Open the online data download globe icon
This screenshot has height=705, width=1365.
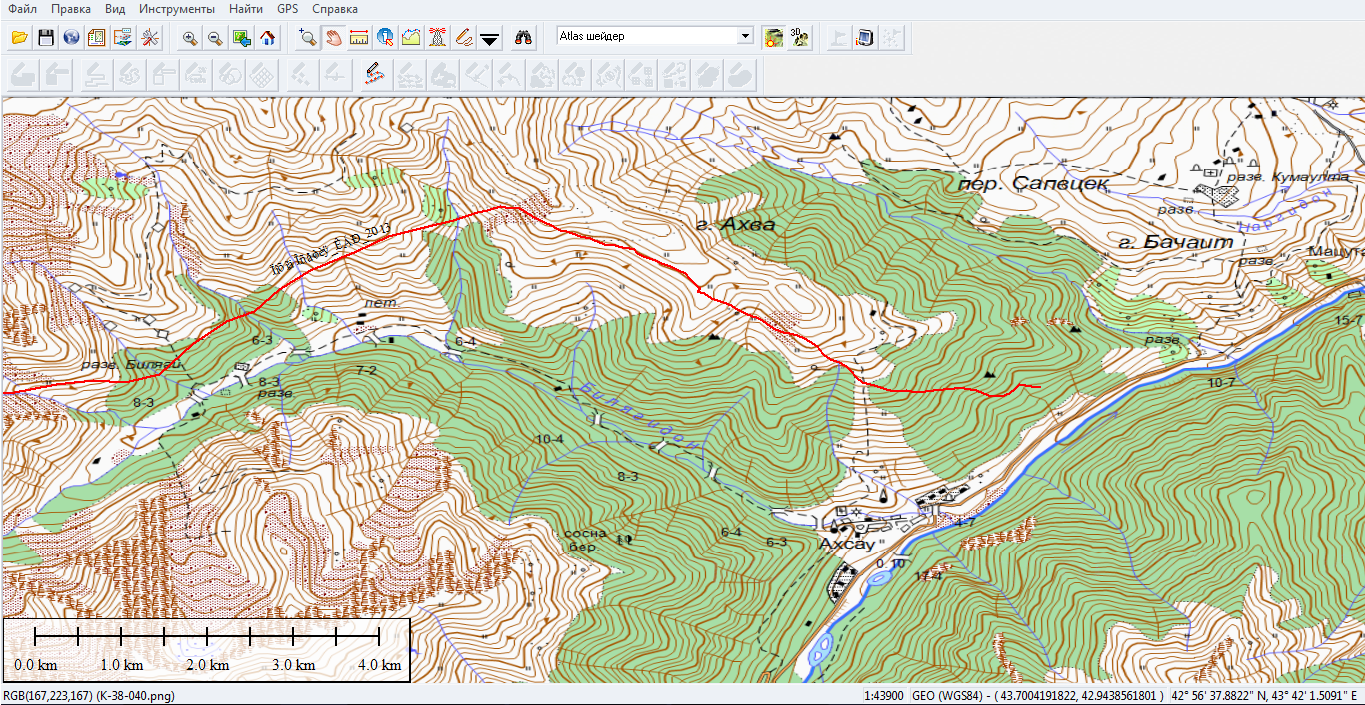click(x=71, y=38)
